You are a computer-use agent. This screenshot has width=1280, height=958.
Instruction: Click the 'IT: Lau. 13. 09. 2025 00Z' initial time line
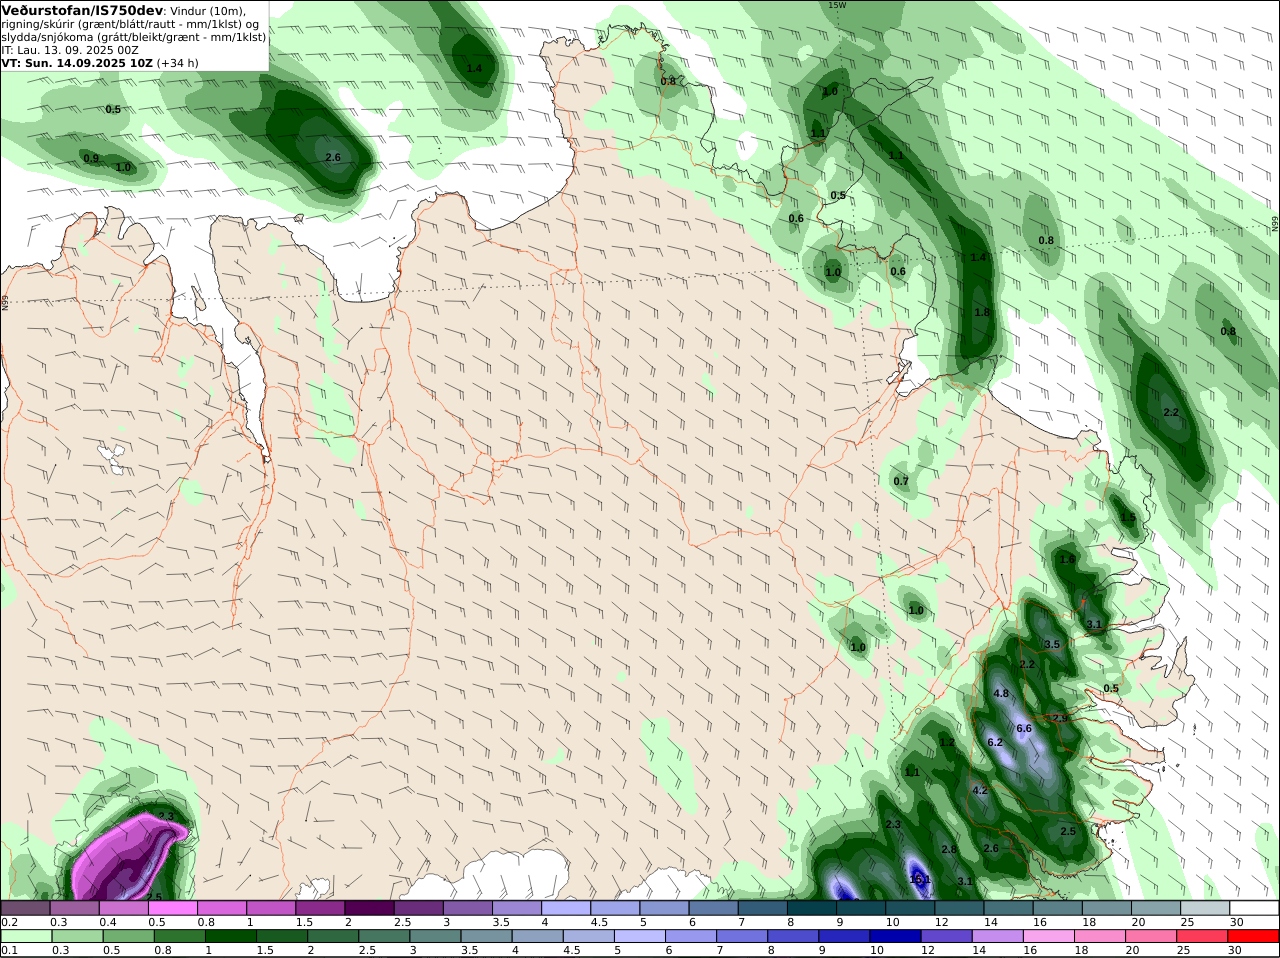pyautogui.click(x=70, y=50)
